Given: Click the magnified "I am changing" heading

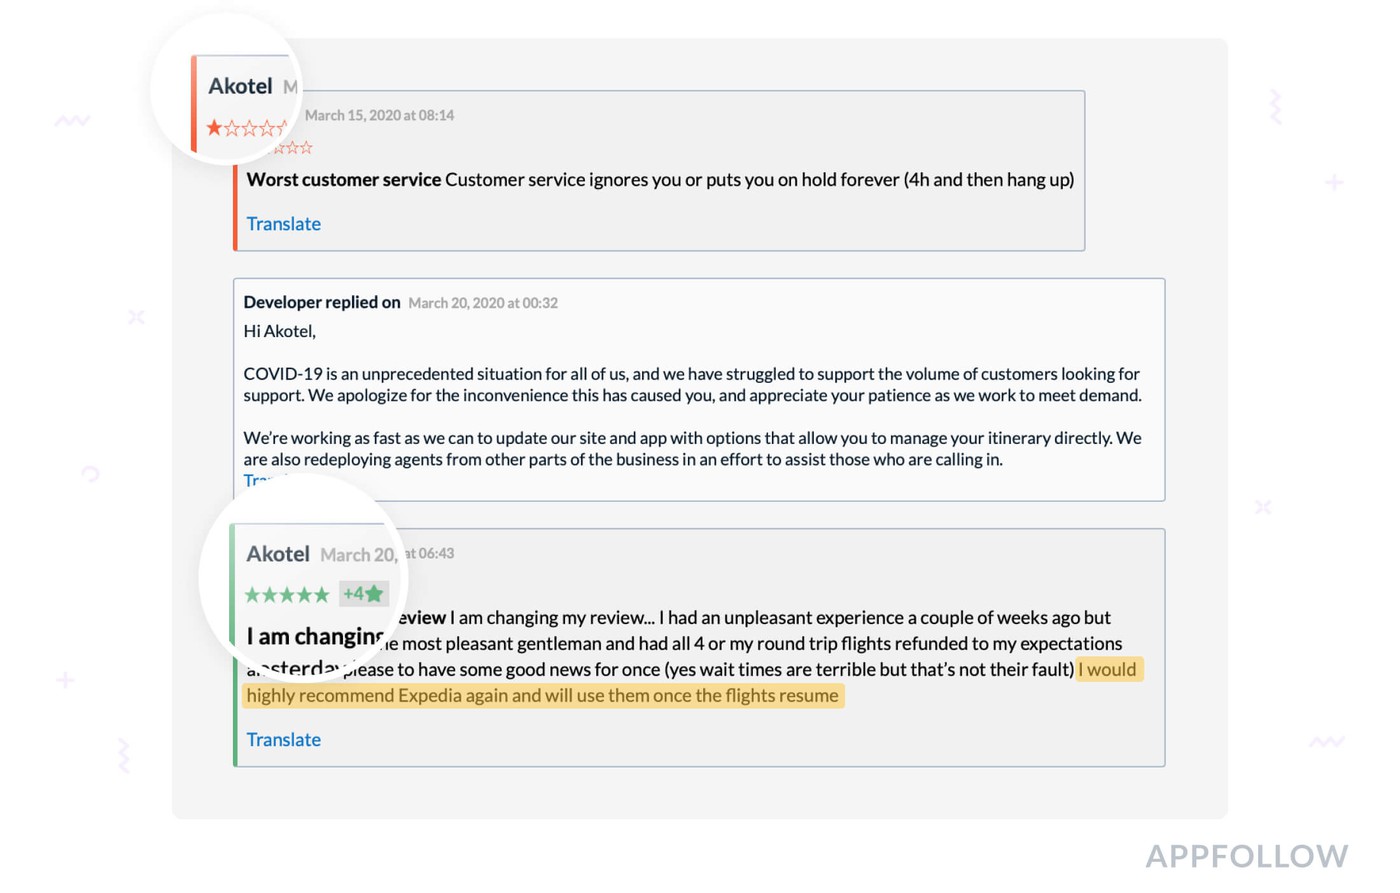Looking at the screenshot, I should point(314,637).
